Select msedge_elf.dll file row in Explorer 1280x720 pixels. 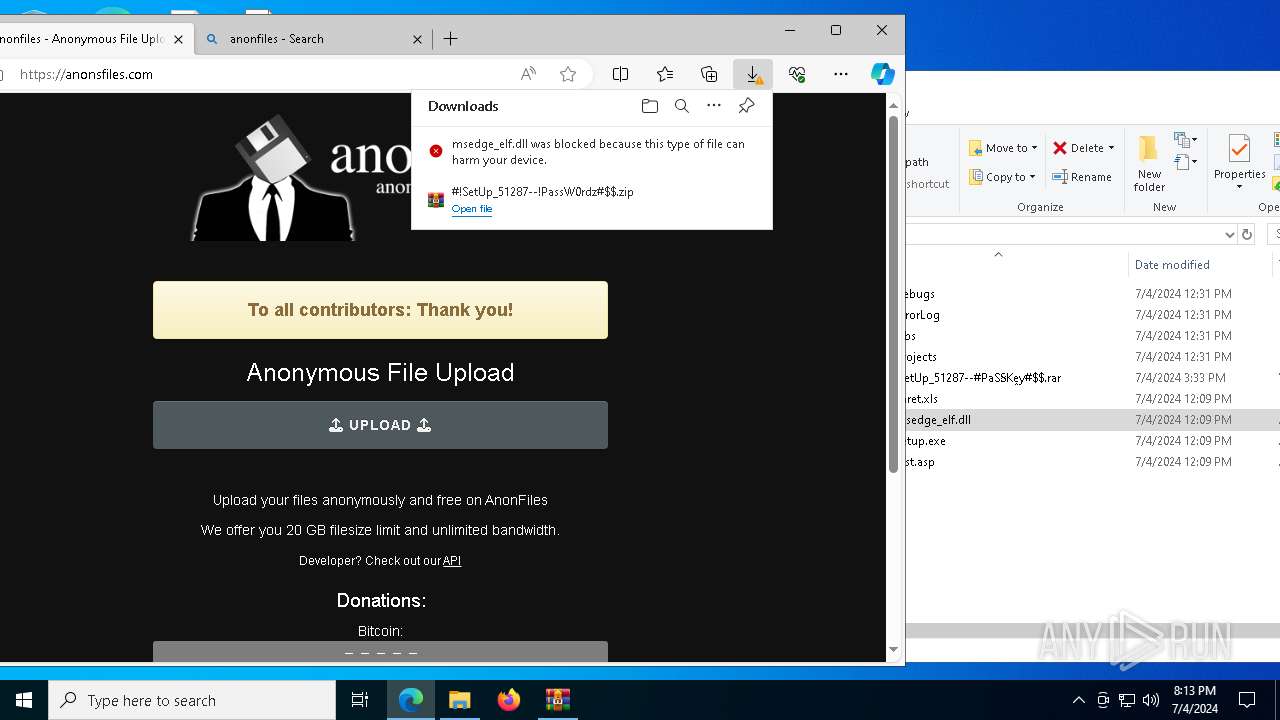coord(1092,420)
